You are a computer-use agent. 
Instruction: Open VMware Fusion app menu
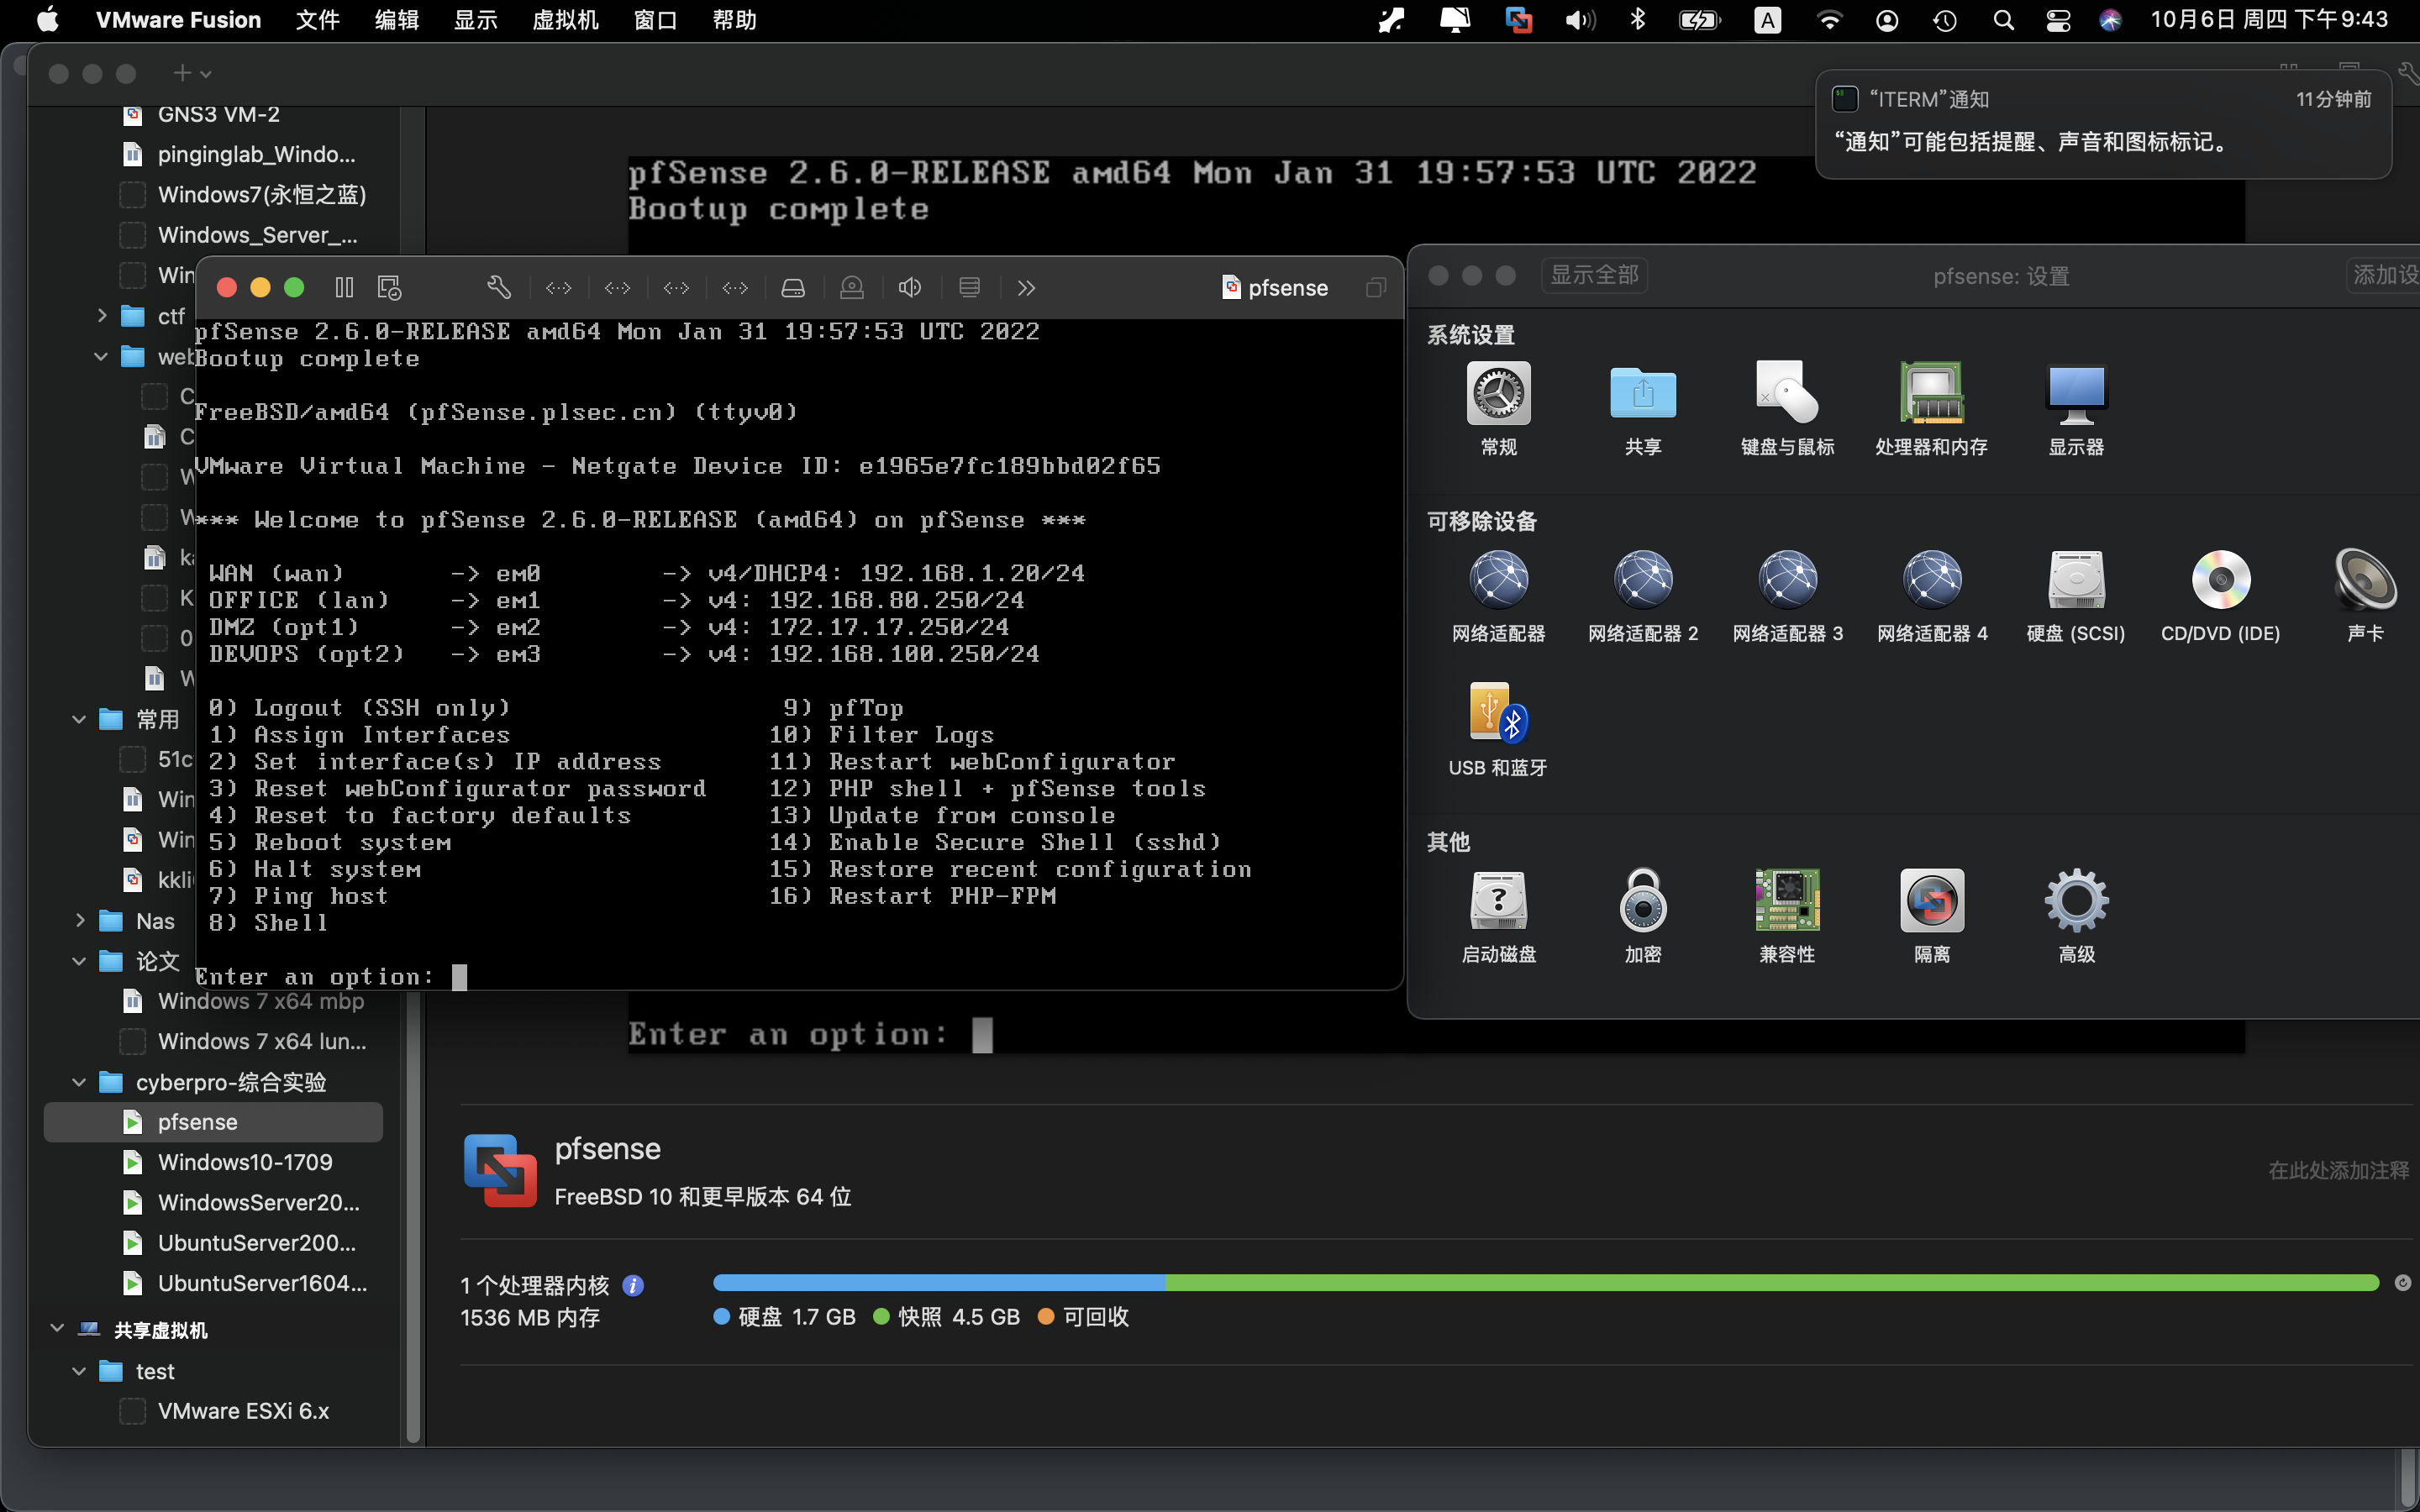tap(178, 20)
